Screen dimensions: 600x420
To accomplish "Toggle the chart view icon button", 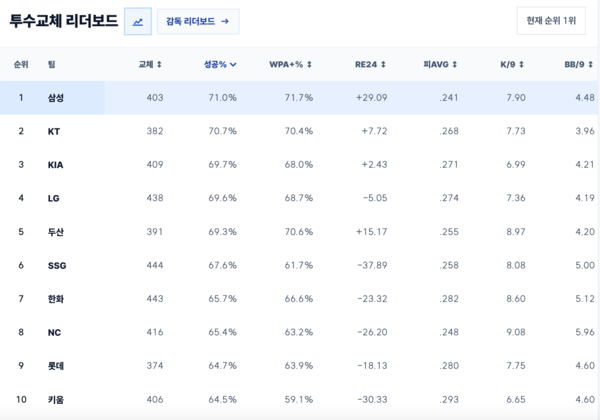I will tap(138, 21).
